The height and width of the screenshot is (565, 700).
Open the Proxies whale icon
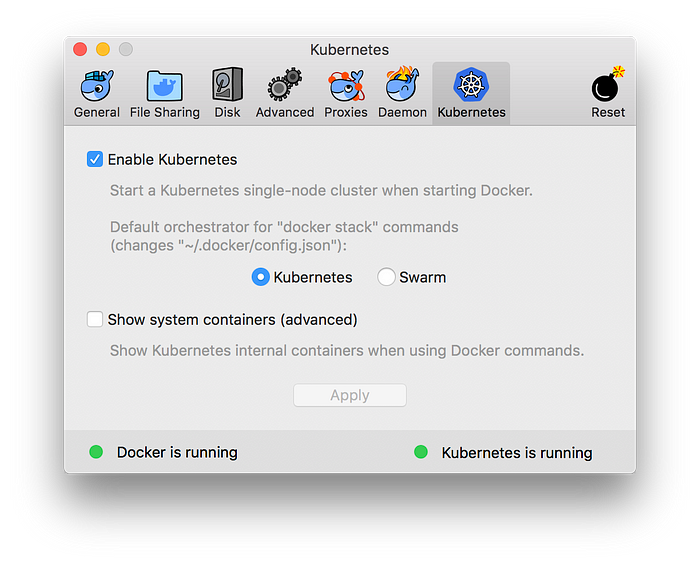346,85
